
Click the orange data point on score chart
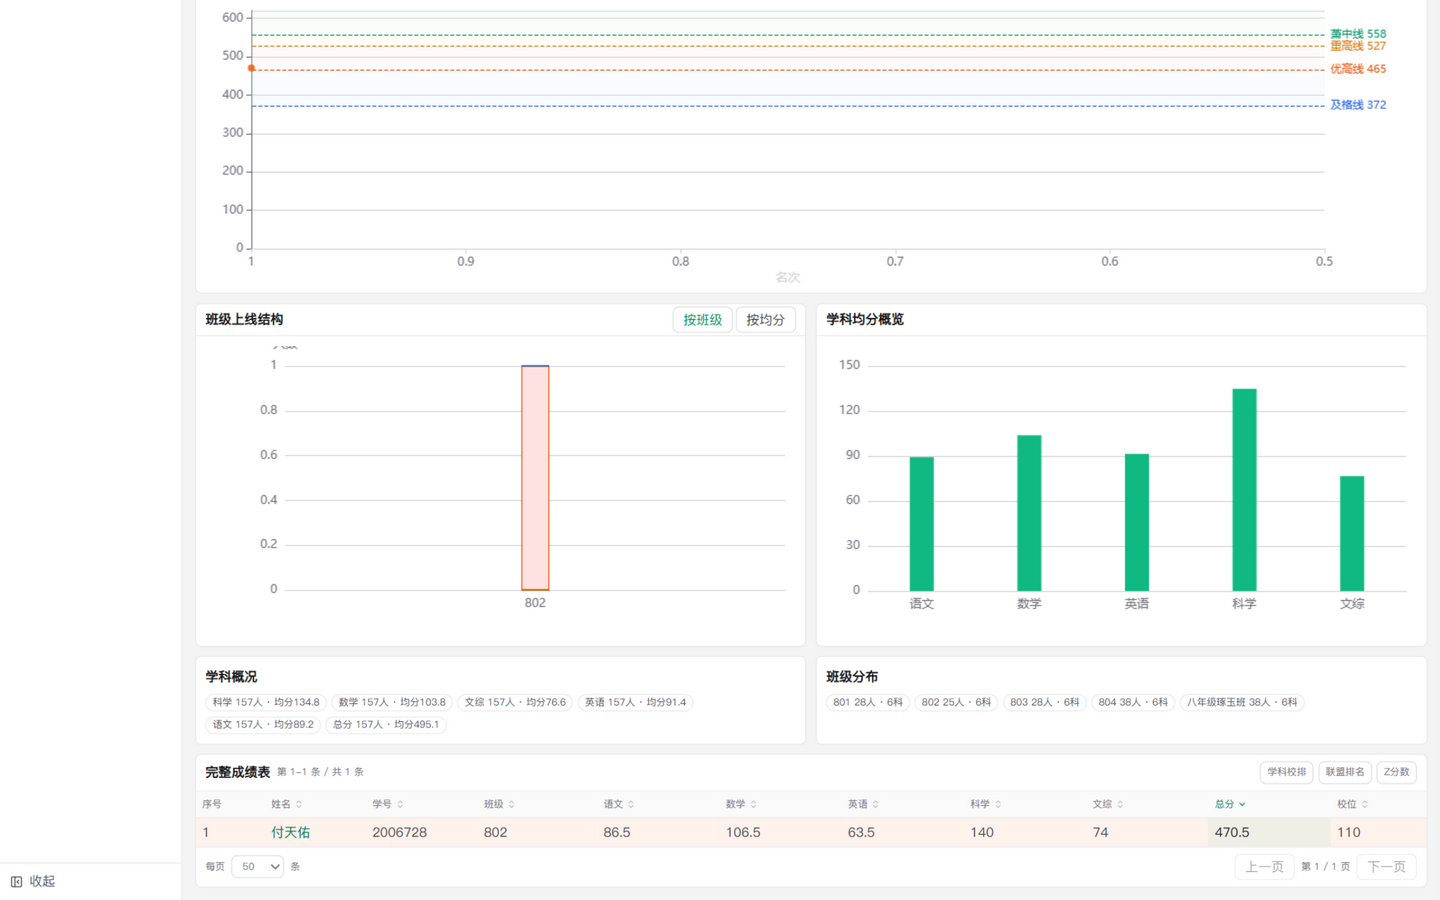252,69
